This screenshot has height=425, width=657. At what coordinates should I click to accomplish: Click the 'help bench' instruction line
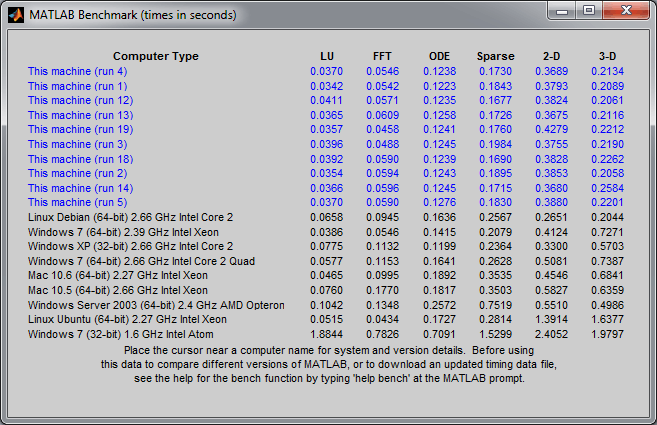(329, 378)
